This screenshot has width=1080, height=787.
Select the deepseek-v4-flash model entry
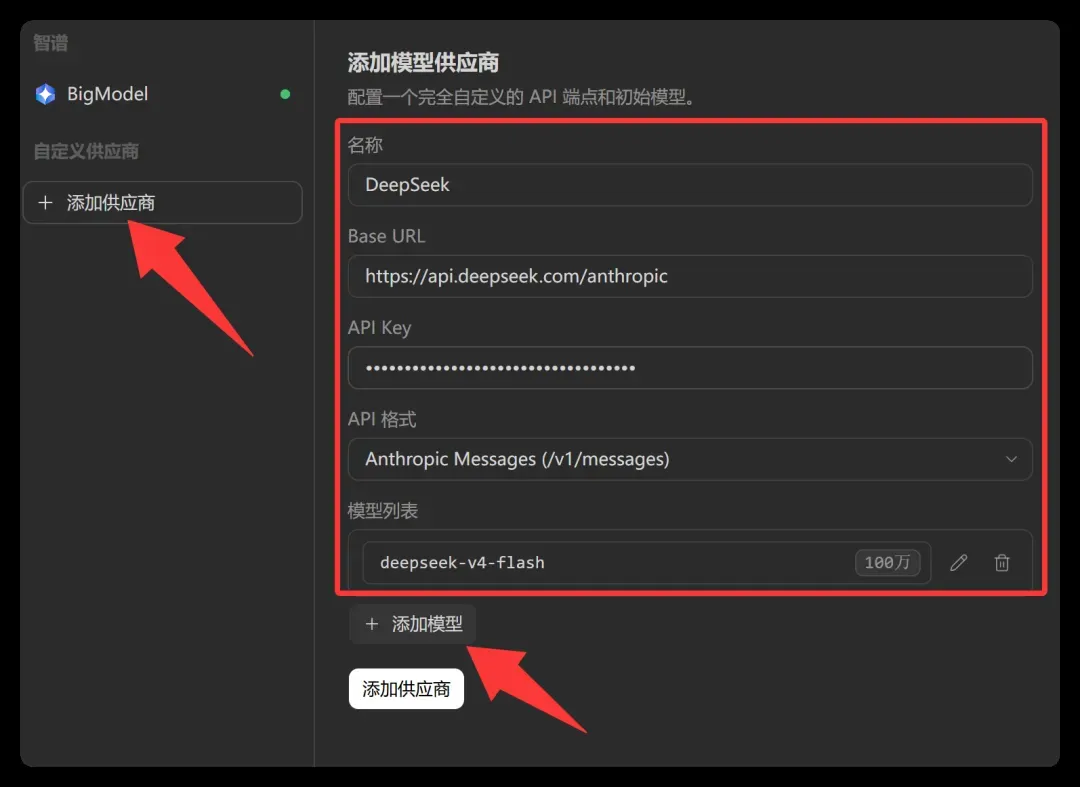(x=646, y=563)
